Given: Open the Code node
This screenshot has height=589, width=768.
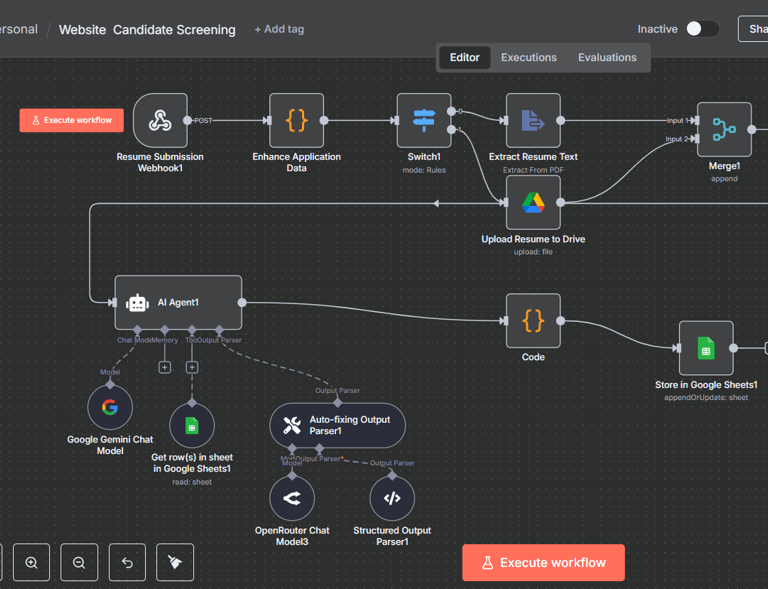Looking at the screenshot, I should click(533, 321).
